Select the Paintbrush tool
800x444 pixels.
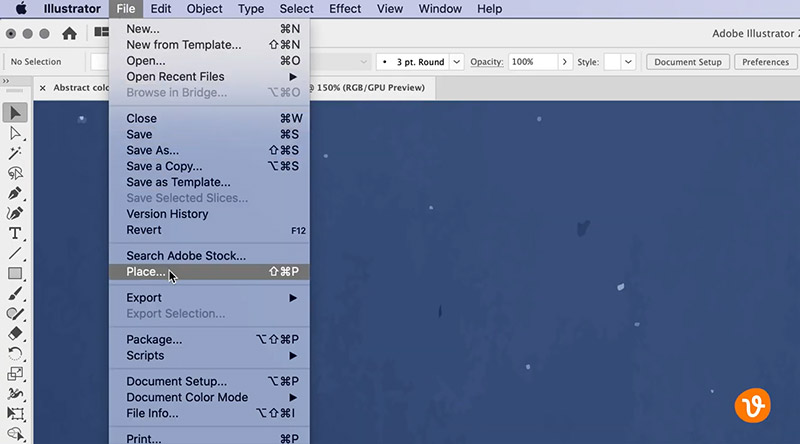(x=15, y=293)
